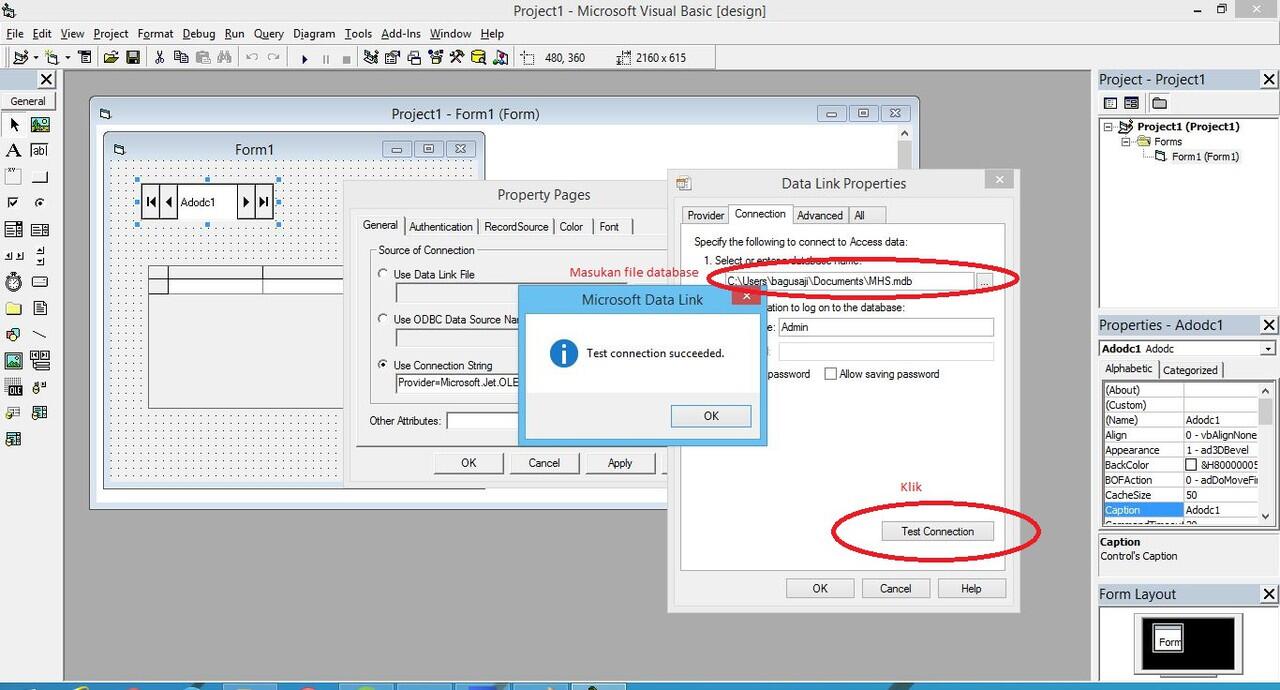The height and width of the screenshot is (690, 1280).
Task: Click Cancel in the Data Link Properties dialog
Action: [x=896, y=588]
